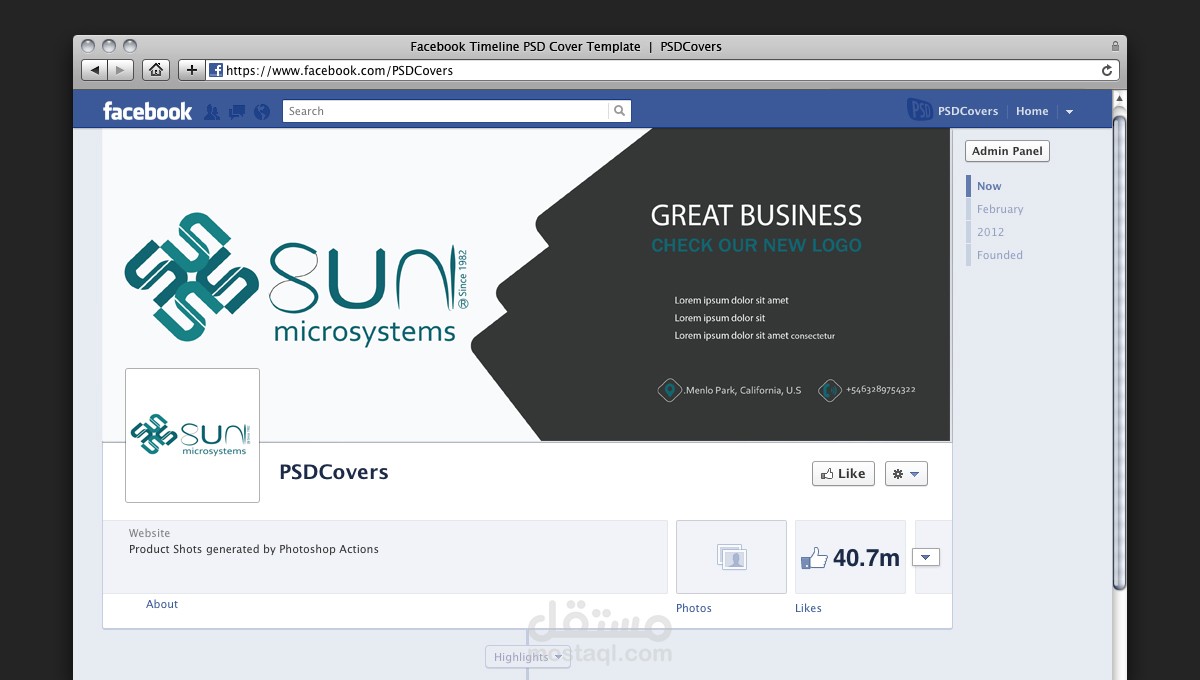Click the Facebook favicon in the address bar
Viewport: 1200px width, 680px height.
pos(215,71)
